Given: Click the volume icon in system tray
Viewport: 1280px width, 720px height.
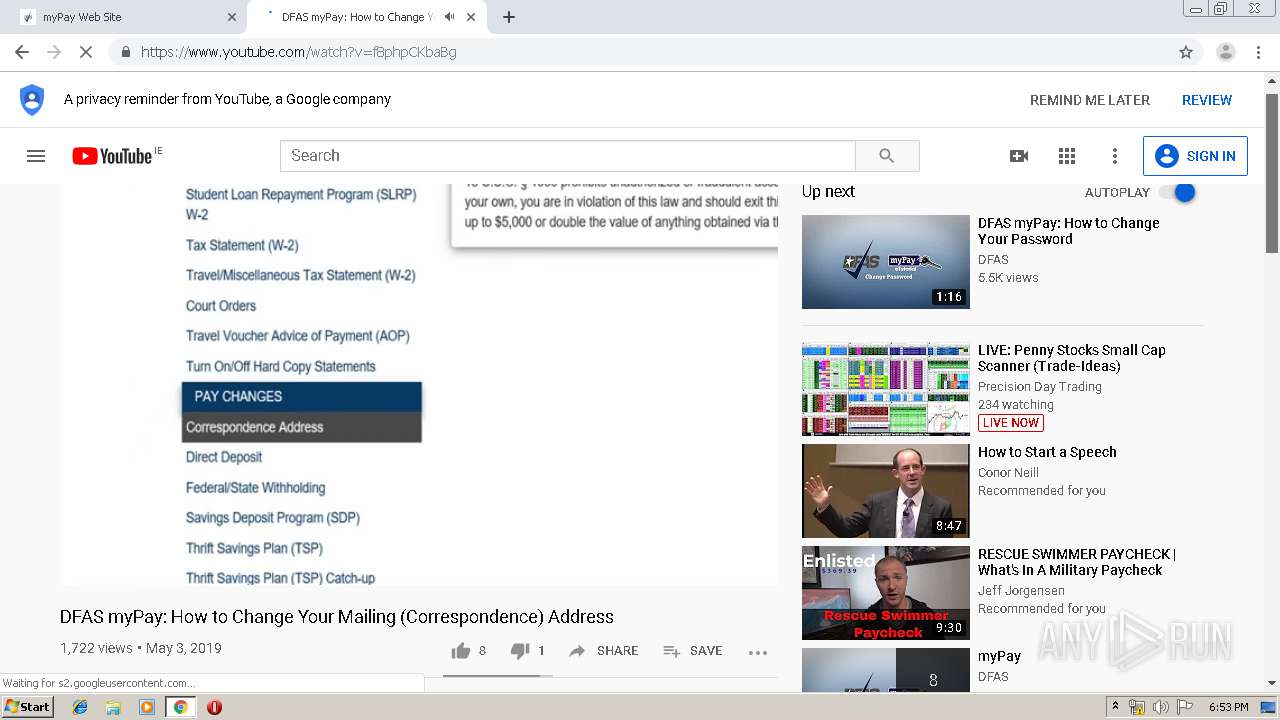Looking at the screenshot, I should click(1160, 707).
